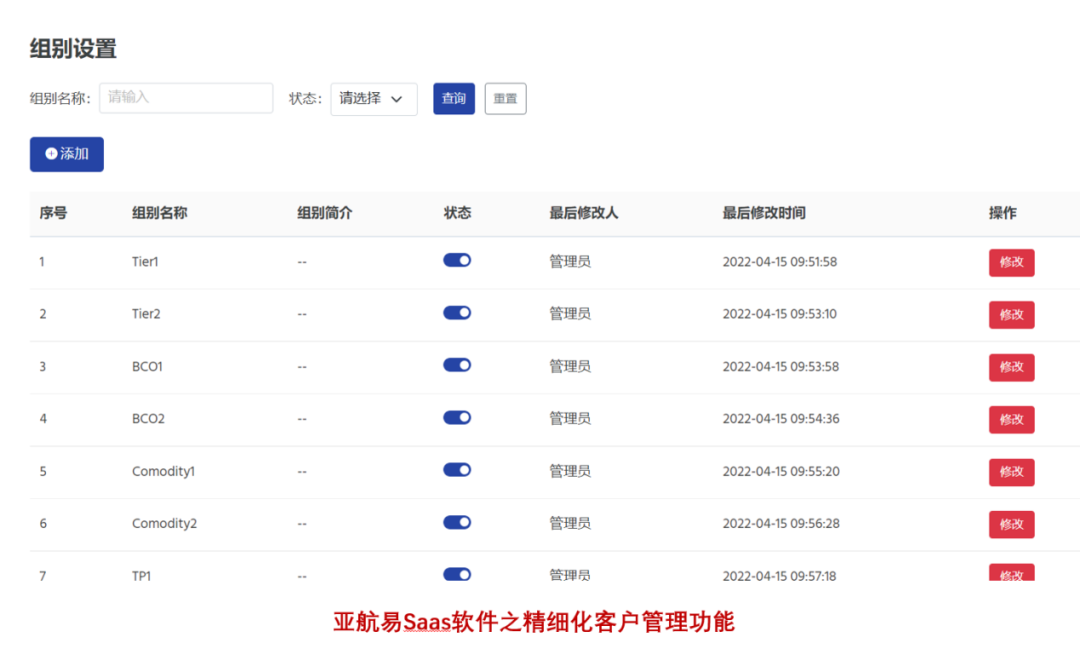The image size is (1080, 649).
Task: Click 修改 for the Comodity2 row
Action: pyautogui.click(x=1011, y=524)
